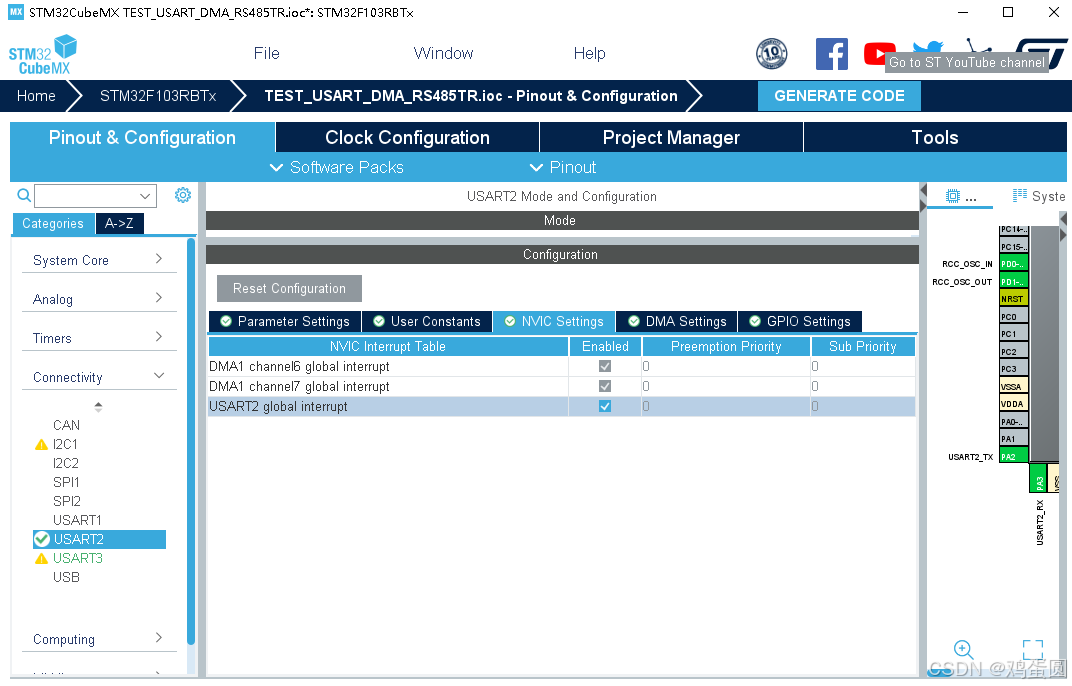1072x686 pixels.
Task: Click the STM32F103RBTx breadcrumb
Action: click(x=158, y=96)
